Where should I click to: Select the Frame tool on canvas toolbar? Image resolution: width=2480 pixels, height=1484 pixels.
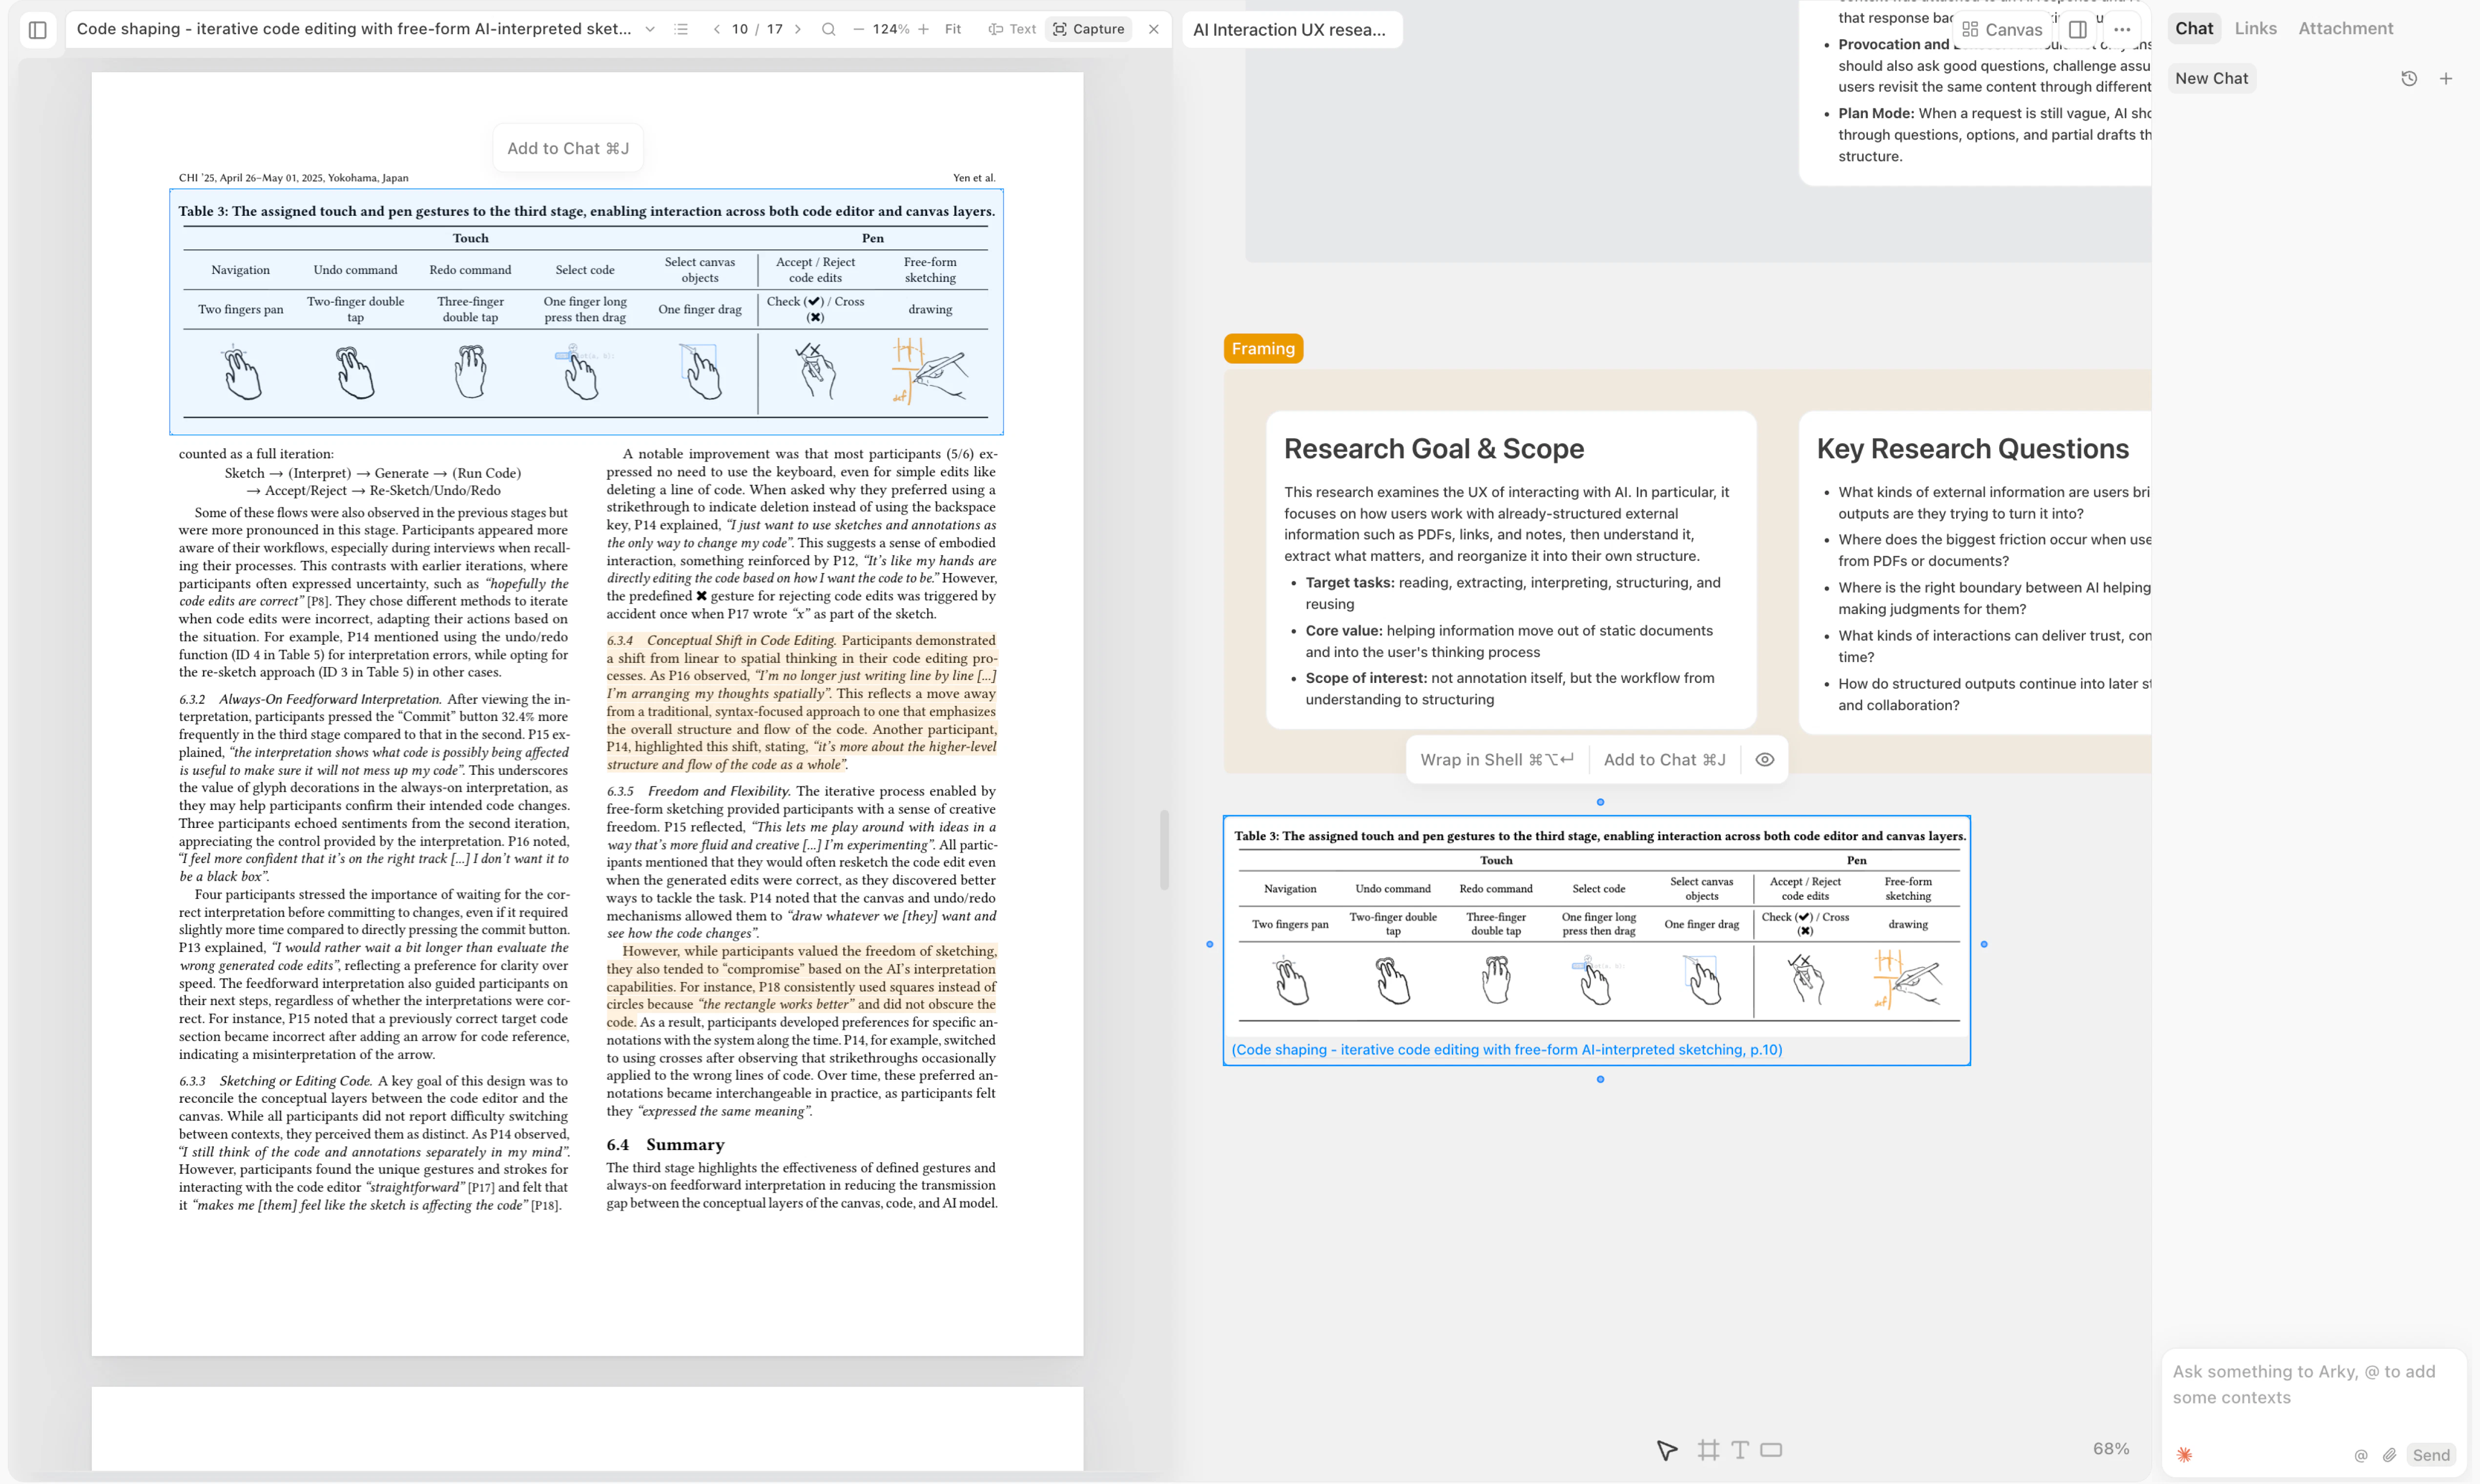pyautogui.click(x=1708, y=1450)
